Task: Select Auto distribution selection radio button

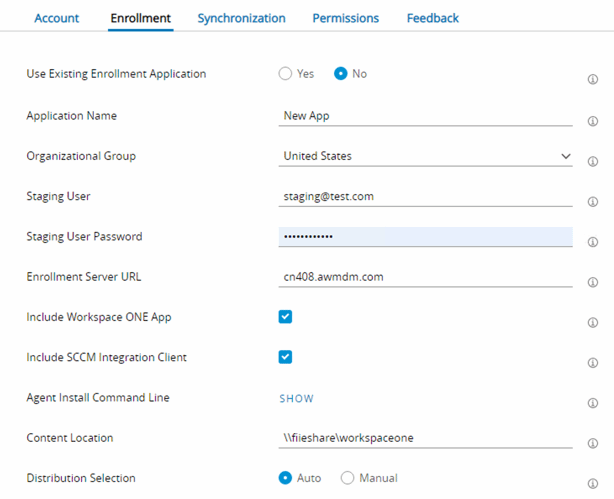Action: [x=286, y=478]
